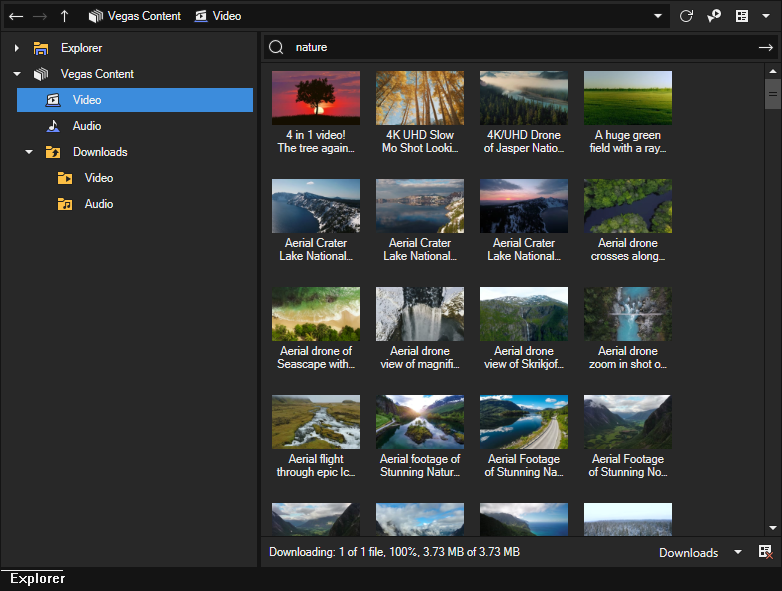The width and height of the screenshot is (782, 591).
Task: Submit search with the right arrow
Action: (x=766, y=47)
